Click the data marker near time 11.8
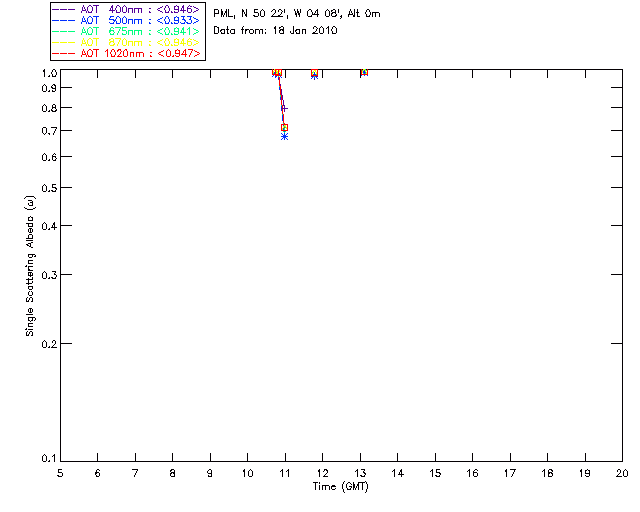Image resolution: width=640 pixels, height=512 pixels. 314,73
